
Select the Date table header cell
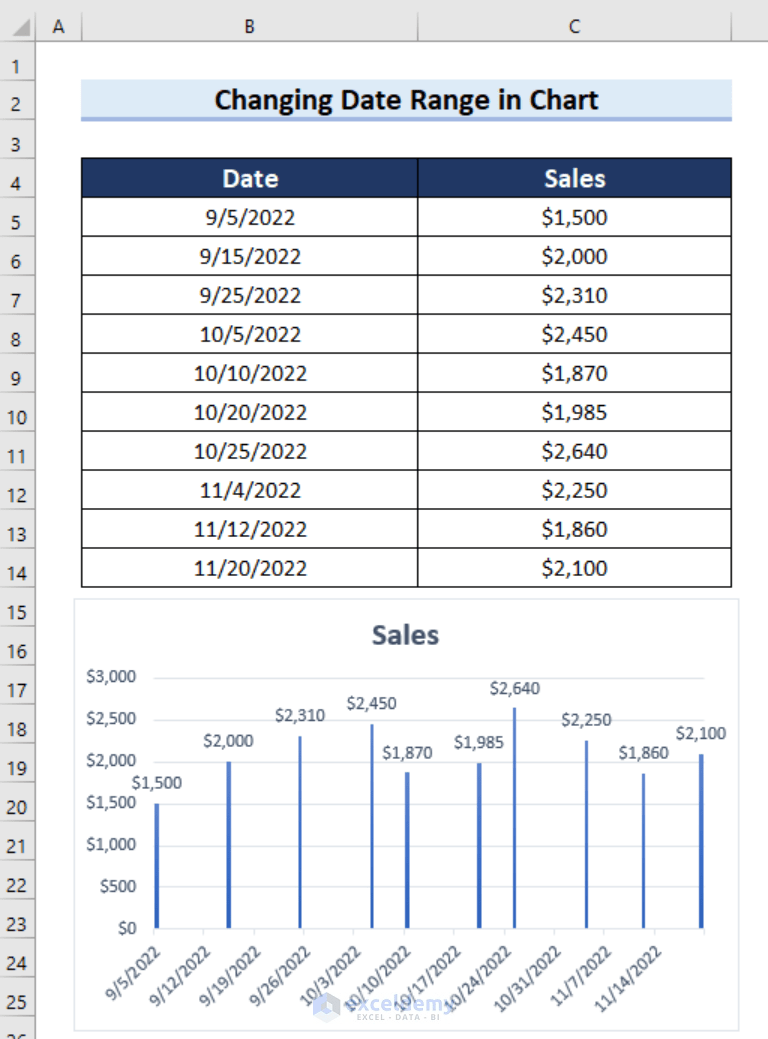pos(248,178)
